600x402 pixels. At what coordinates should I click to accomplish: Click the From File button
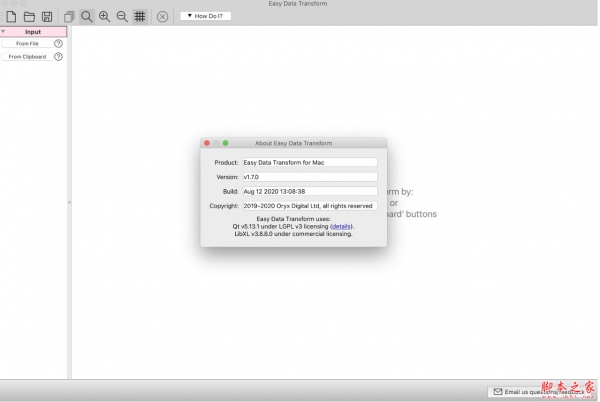(x=27, y=44)
